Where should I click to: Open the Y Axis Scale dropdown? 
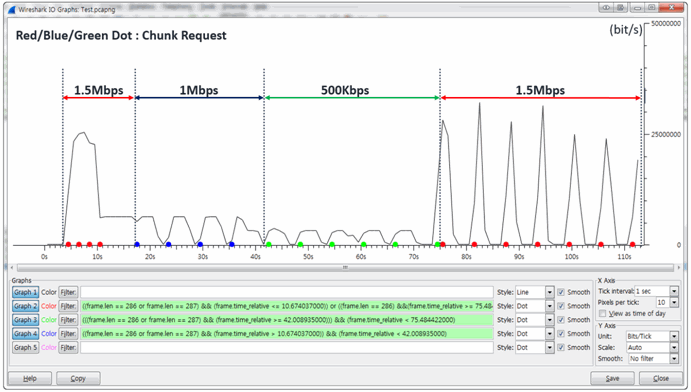(652, 347)
